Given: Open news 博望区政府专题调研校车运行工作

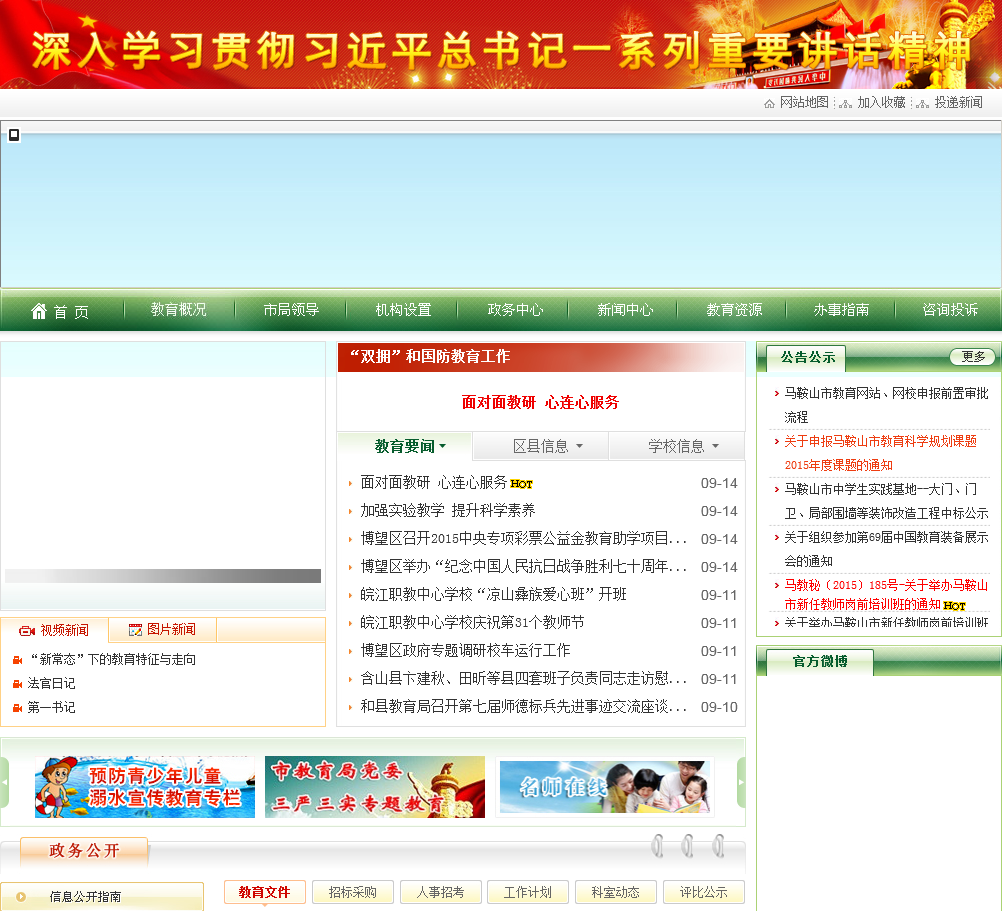Looking at the screenshot, I should point(465,650).
